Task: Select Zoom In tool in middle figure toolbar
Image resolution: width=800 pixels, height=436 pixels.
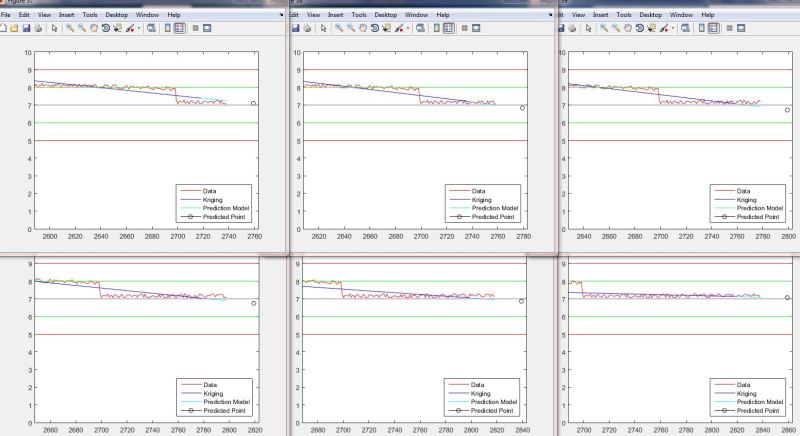Action: click(x=339, y=28)
